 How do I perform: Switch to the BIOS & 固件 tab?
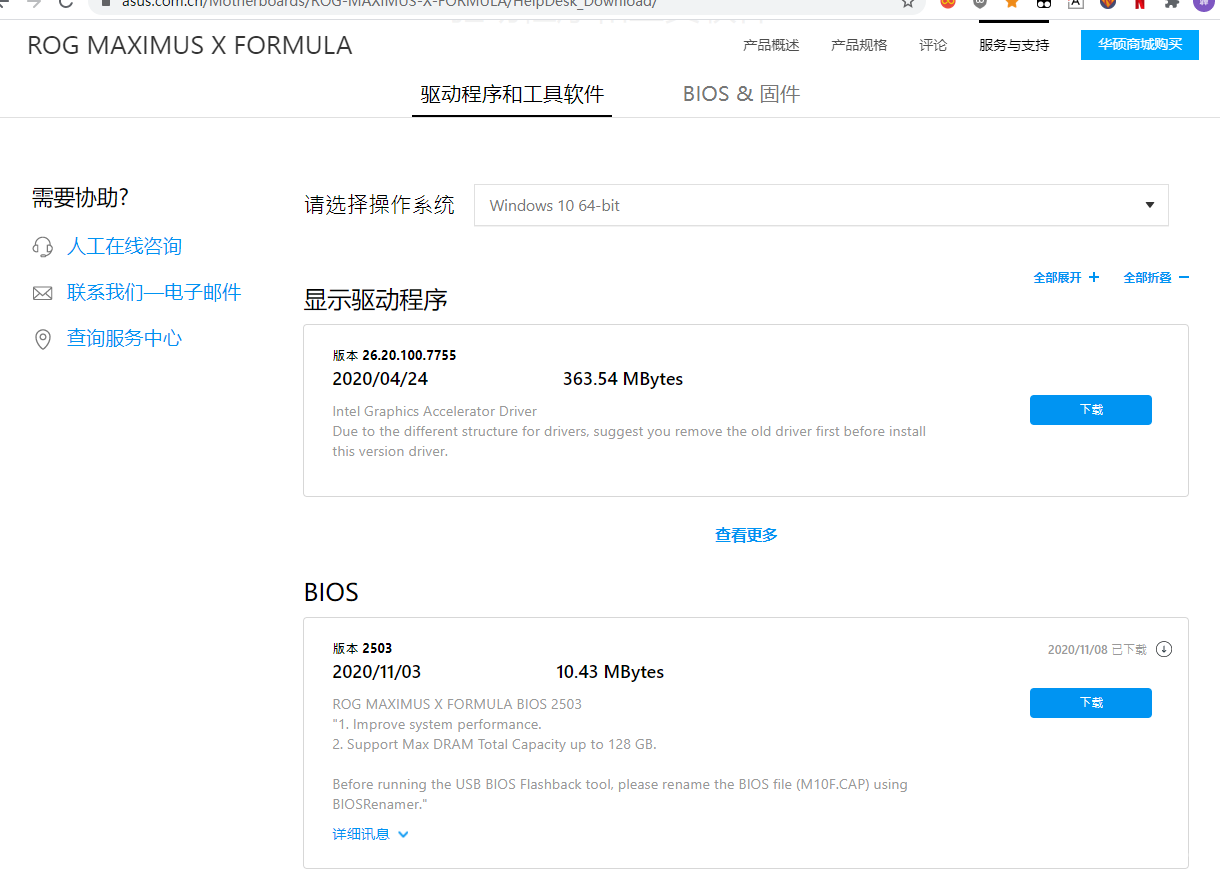point(741,94)
